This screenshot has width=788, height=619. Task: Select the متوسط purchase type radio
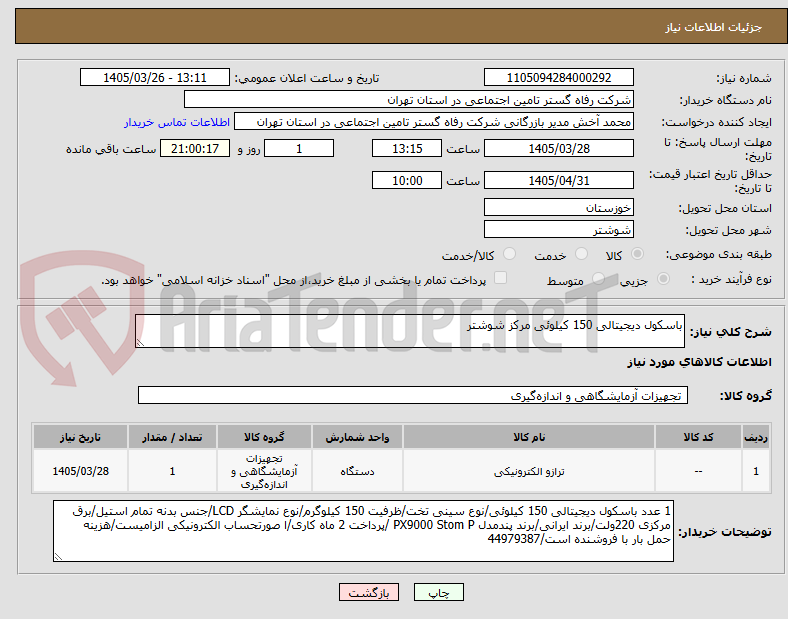[x=598, y=279]
